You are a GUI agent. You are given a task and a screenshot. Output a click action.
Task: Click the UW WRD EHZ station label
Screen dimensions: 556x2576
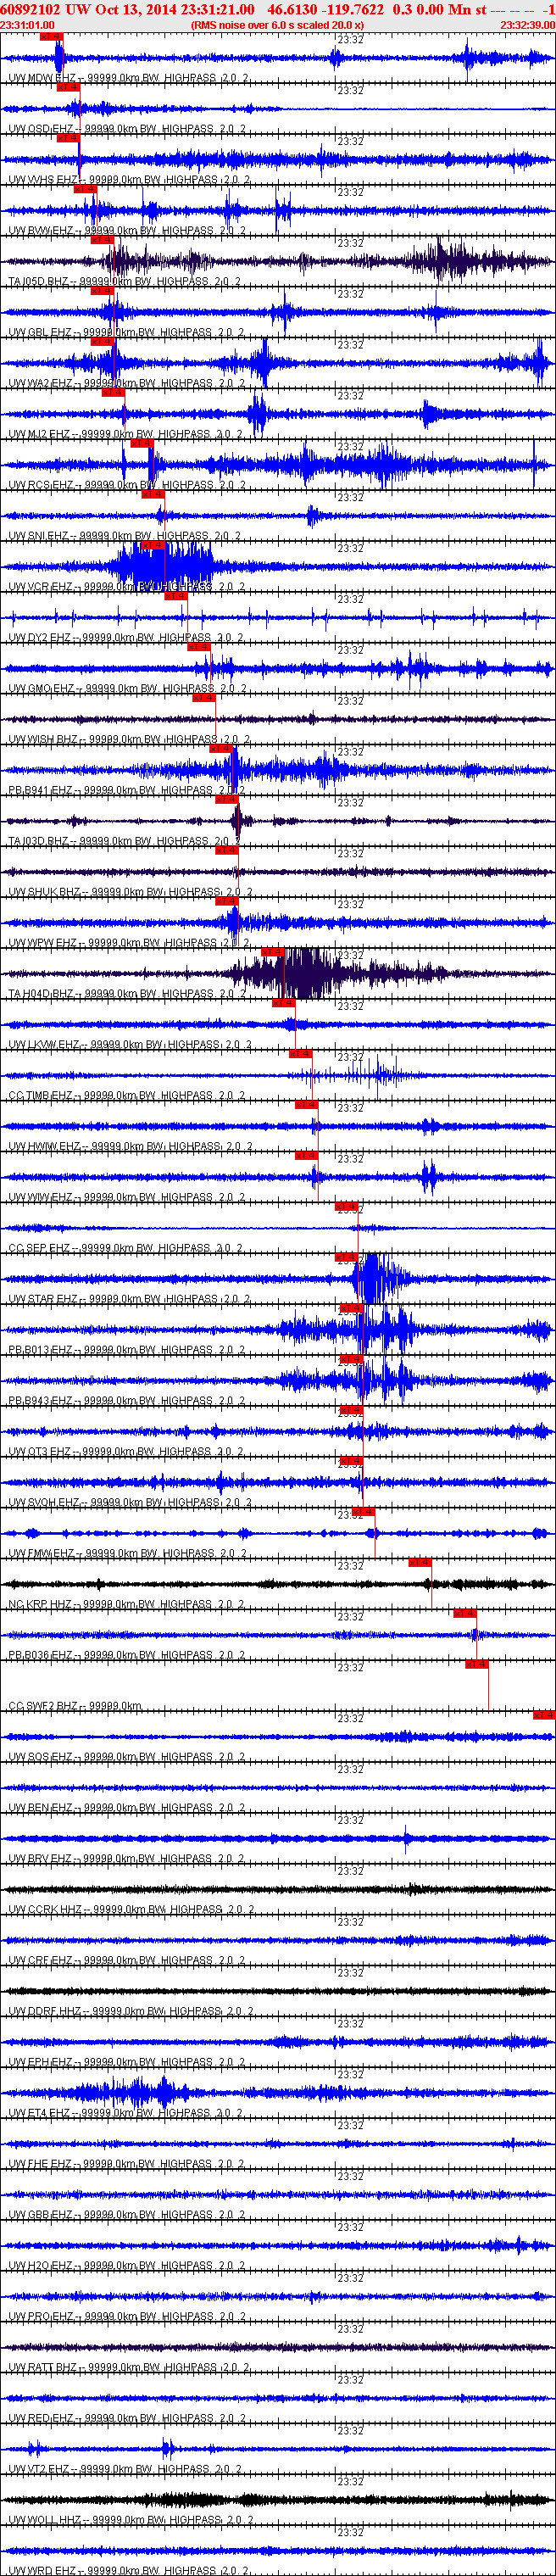(x=42, y=2569)
